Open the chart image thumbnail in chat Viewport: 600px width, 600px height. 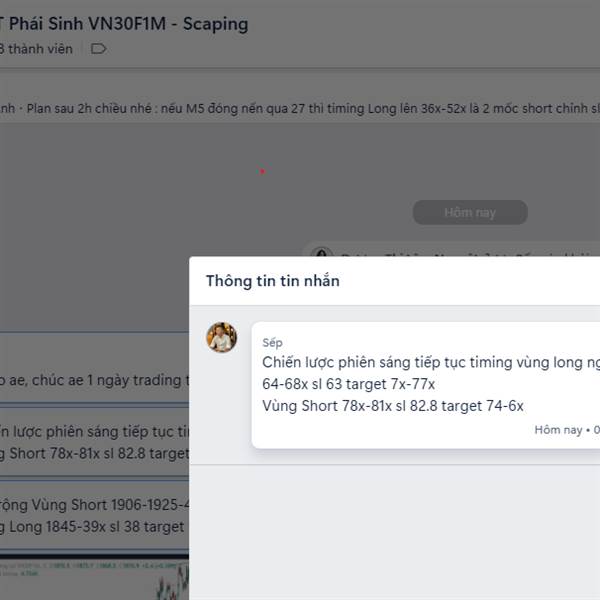point(94,578)
